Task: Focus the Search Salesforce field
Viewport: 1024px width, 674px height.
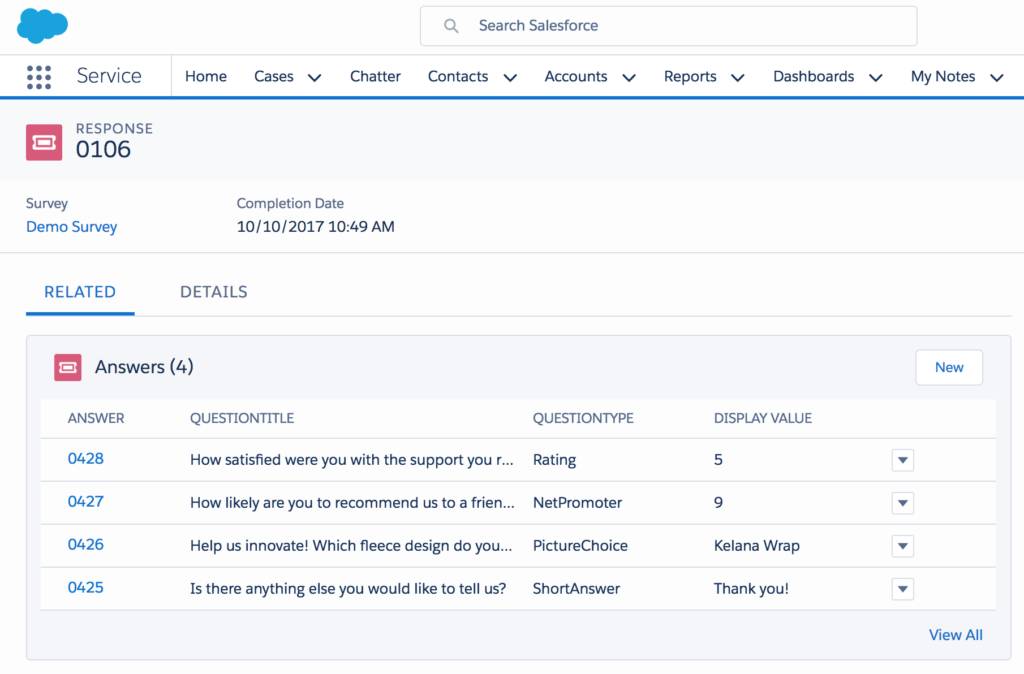Action: 668,26
